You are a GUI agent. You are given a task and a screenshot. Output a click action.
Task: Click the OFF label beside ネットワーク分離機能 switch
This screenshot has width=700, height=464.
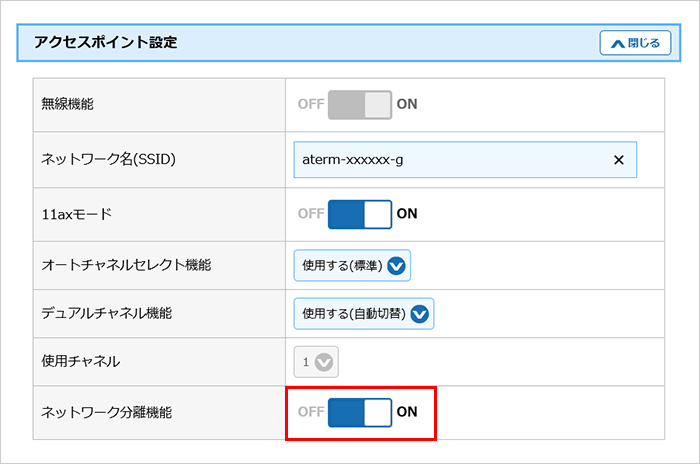310,411
